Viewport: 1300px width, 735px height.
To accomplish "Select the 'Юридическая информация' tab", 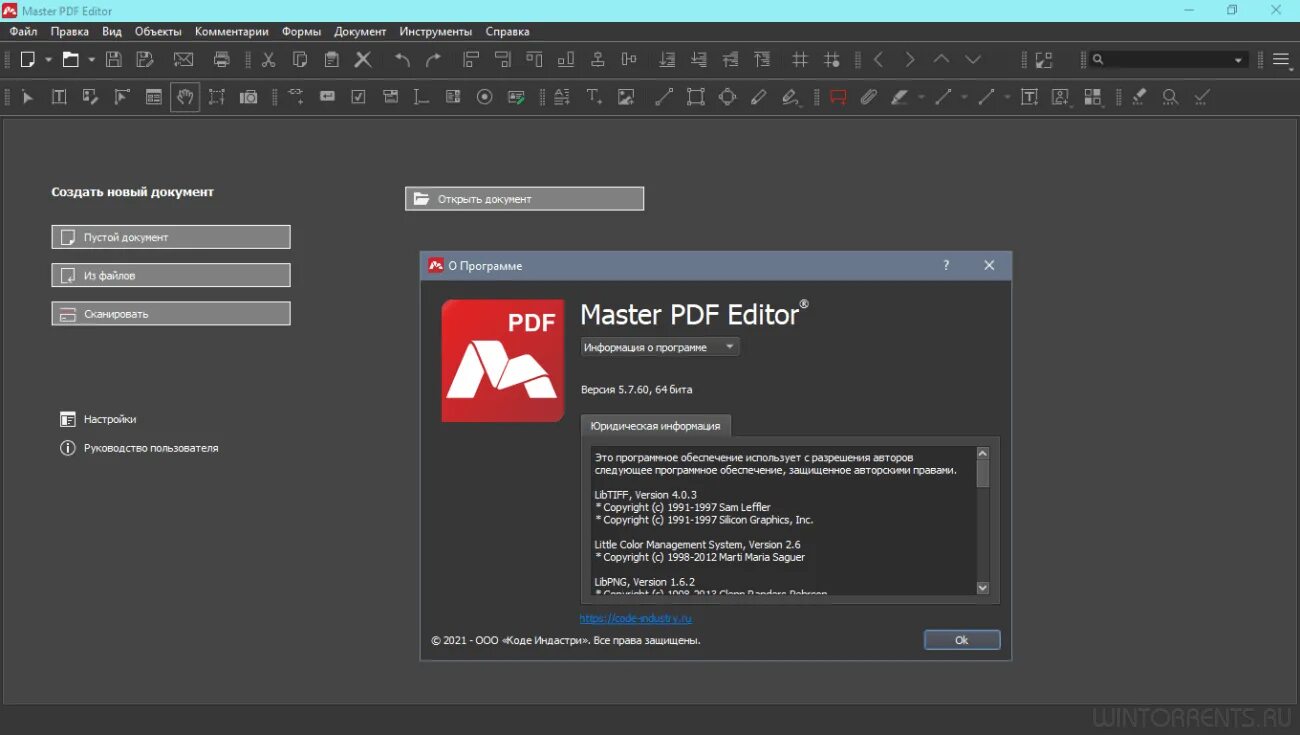I will [656, 425].
